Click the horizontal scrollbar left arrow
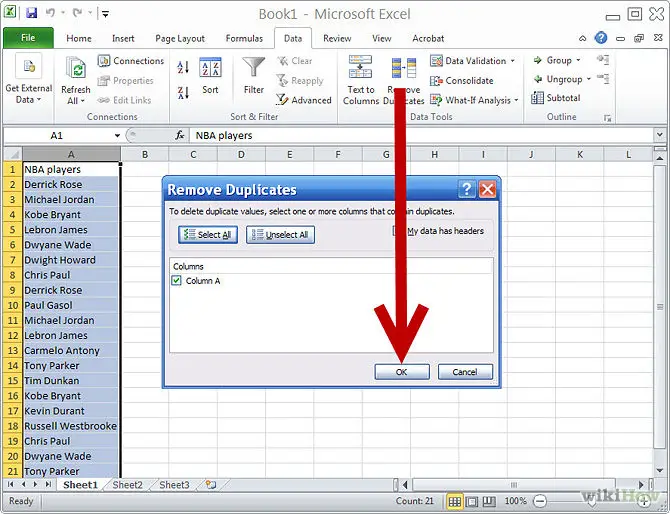Image resolution: width=670 pixels, height=514 pixels. coord(405,485)
